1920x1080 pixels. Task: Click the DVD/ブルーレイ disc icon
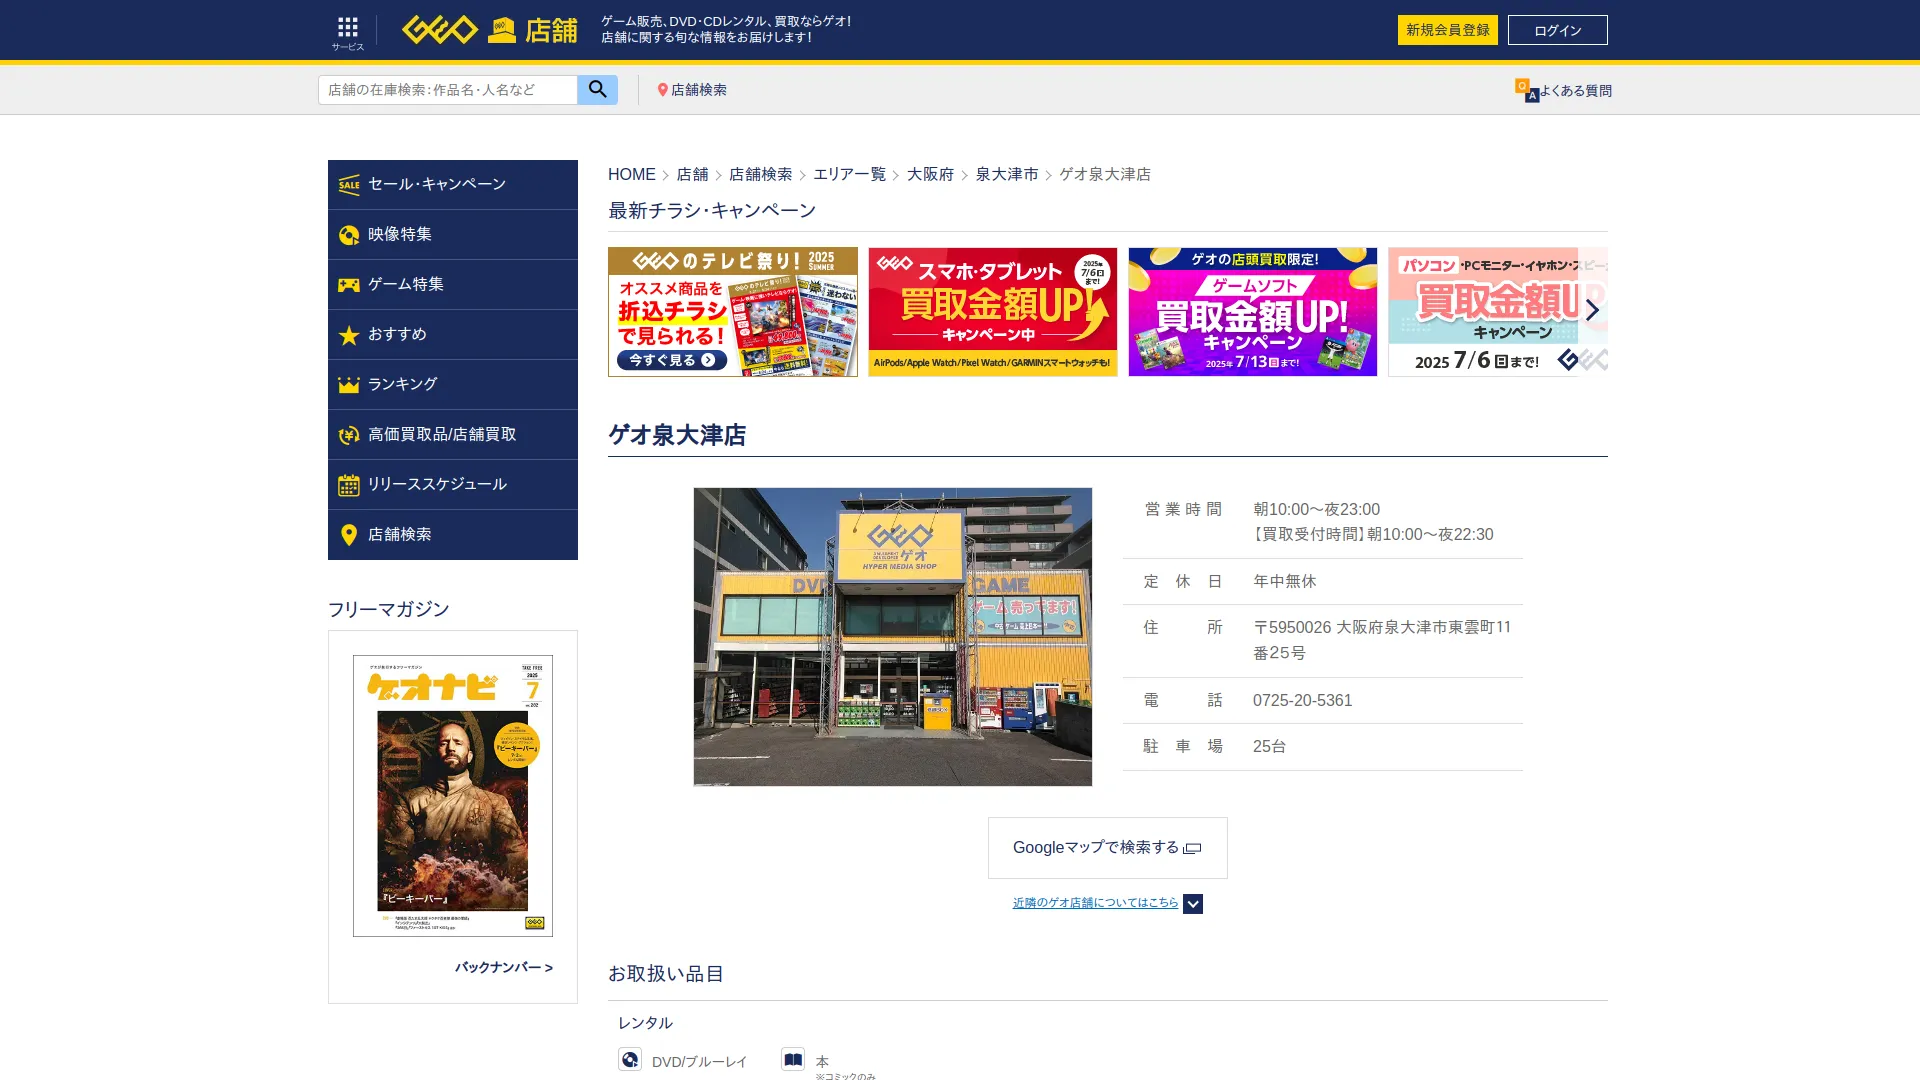[x=630, y=1059]
